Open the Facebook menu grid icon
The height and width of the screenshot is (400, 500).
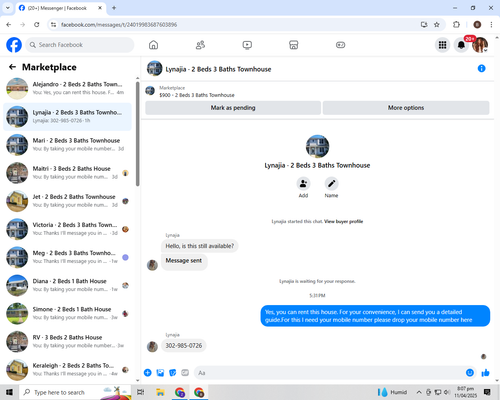[442, 45]
